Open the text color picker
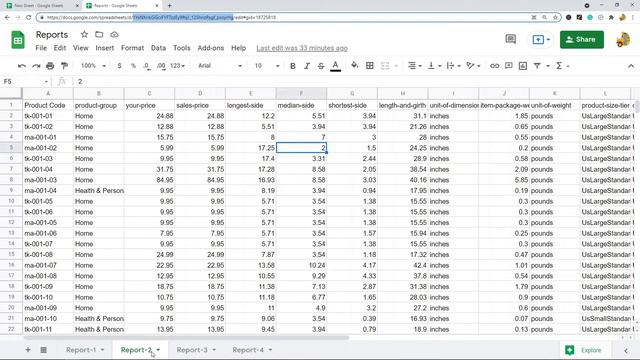Screen dimensions: 640x360 coord(336,66)
